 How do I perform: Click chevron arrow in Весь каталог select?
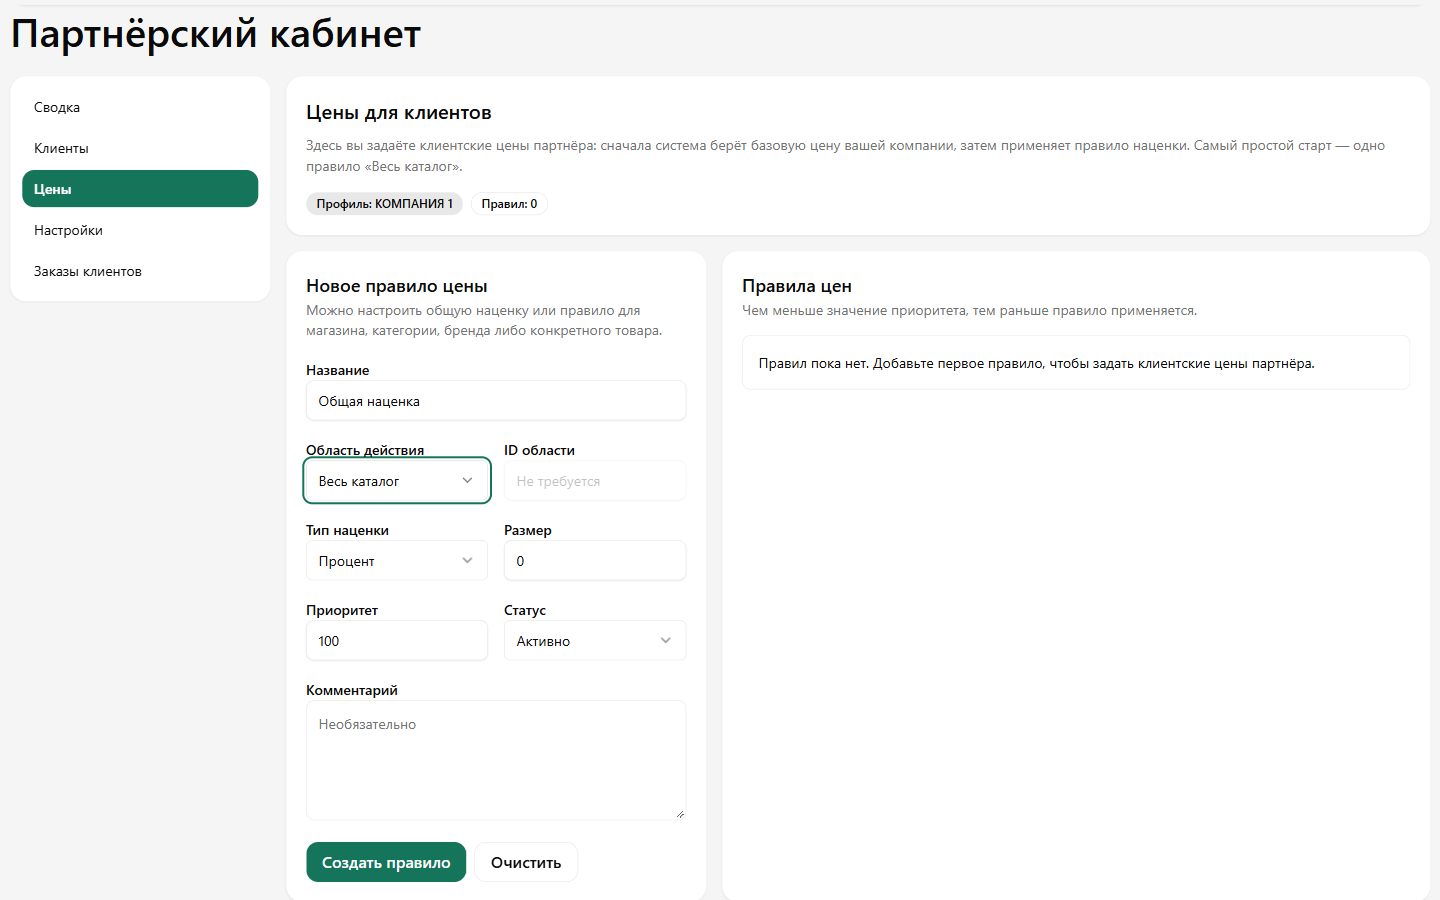467,481
